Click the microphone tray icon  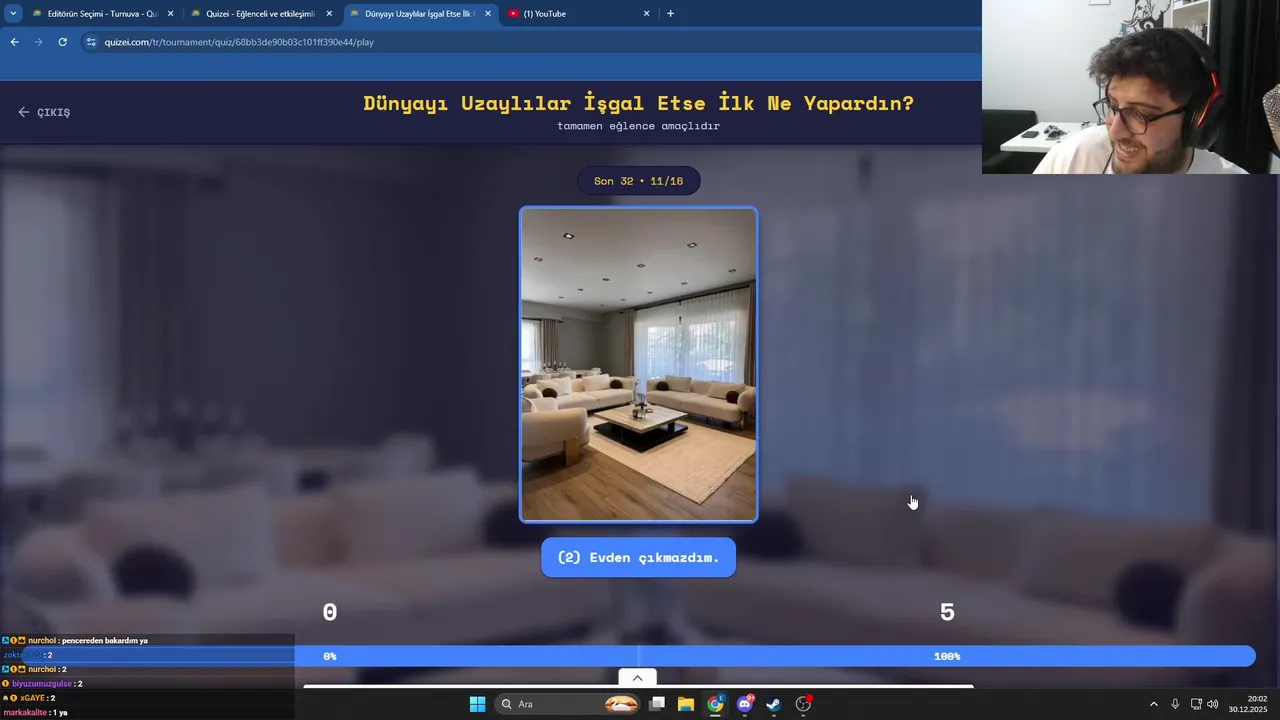[x=1175, y=704]
